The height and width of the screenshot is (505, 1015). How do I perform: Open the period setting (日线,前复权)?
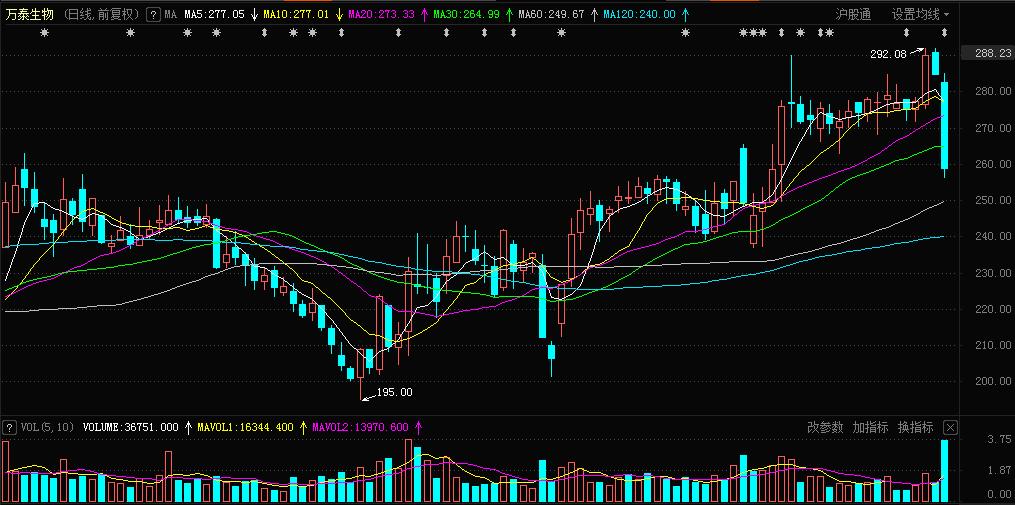[x=101, y=15]
